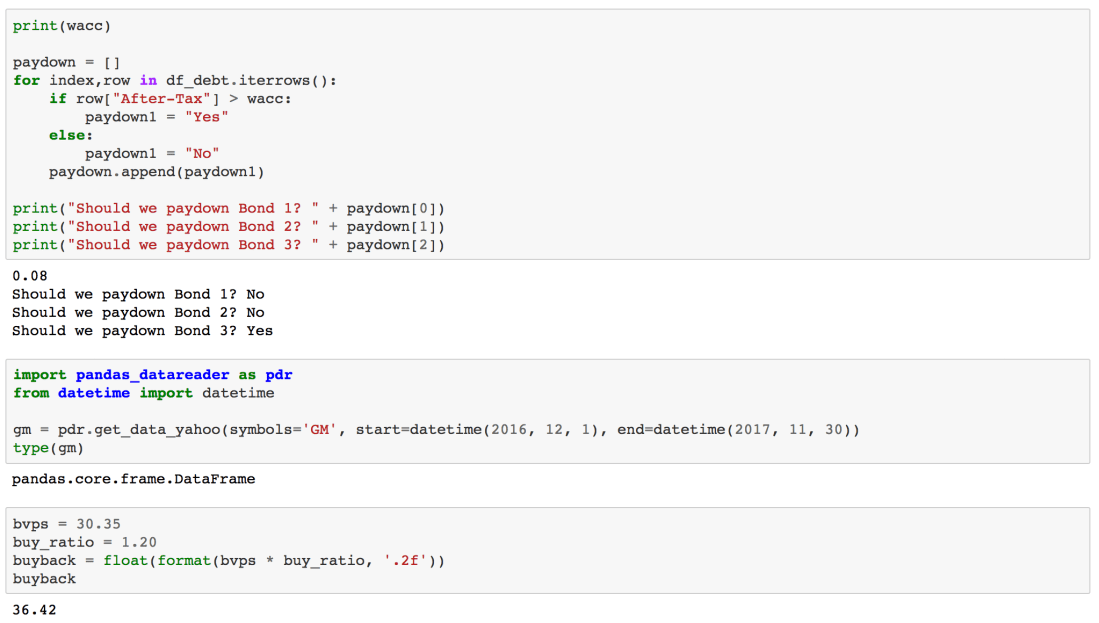The height and width of the screenshot is (623, 1099).
Task: Click the buyback = float(format(...)) line
Action: click(228, 560)
